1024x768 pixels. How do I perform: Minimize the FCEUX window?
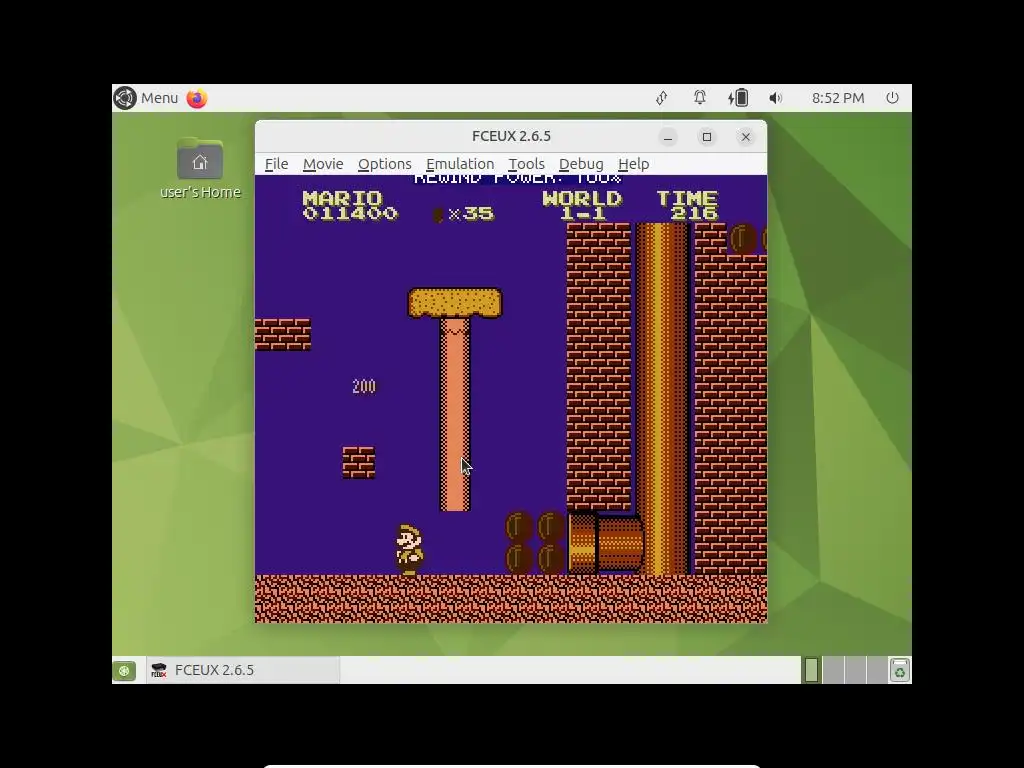point(667,137)
